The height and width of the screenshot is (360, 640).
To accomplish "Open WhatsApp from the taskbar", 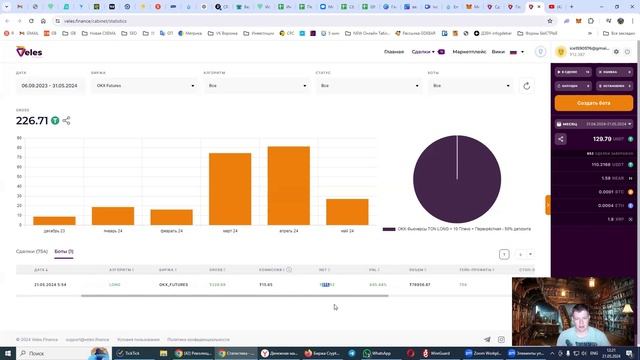I will point(378,353).
